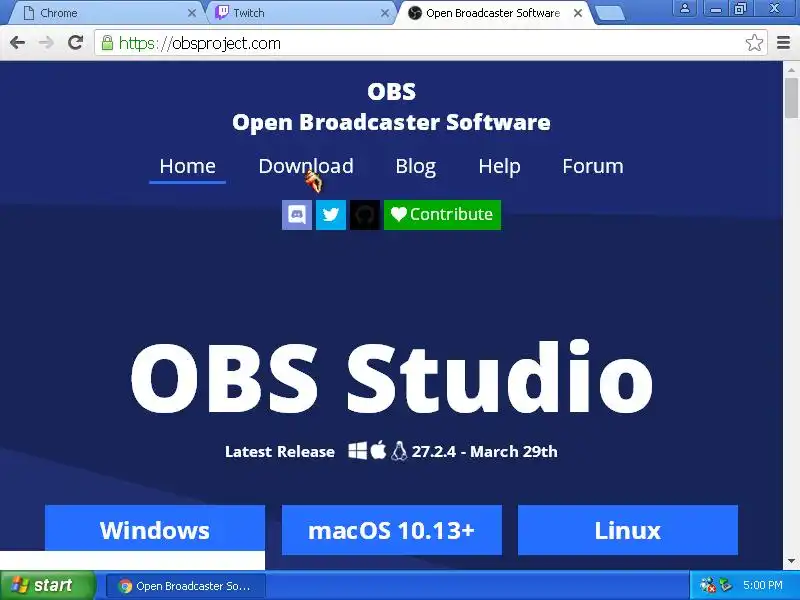Click the green padlock security icon
This screenshot has height=600, width=800.
107,43
